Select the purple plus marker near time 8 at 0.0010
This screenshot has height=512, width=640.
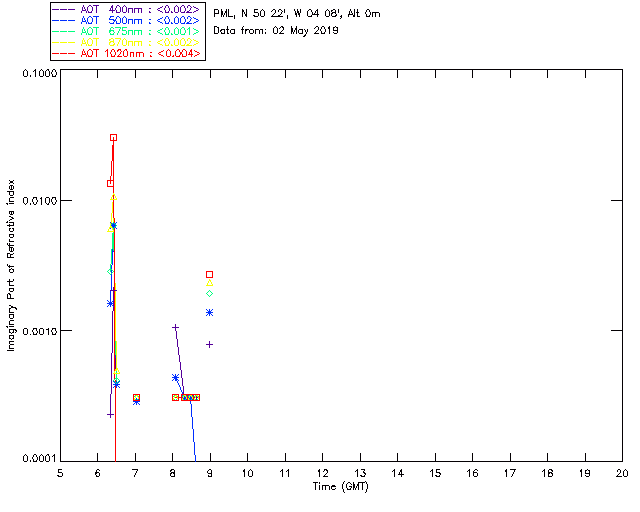point(176,327)
